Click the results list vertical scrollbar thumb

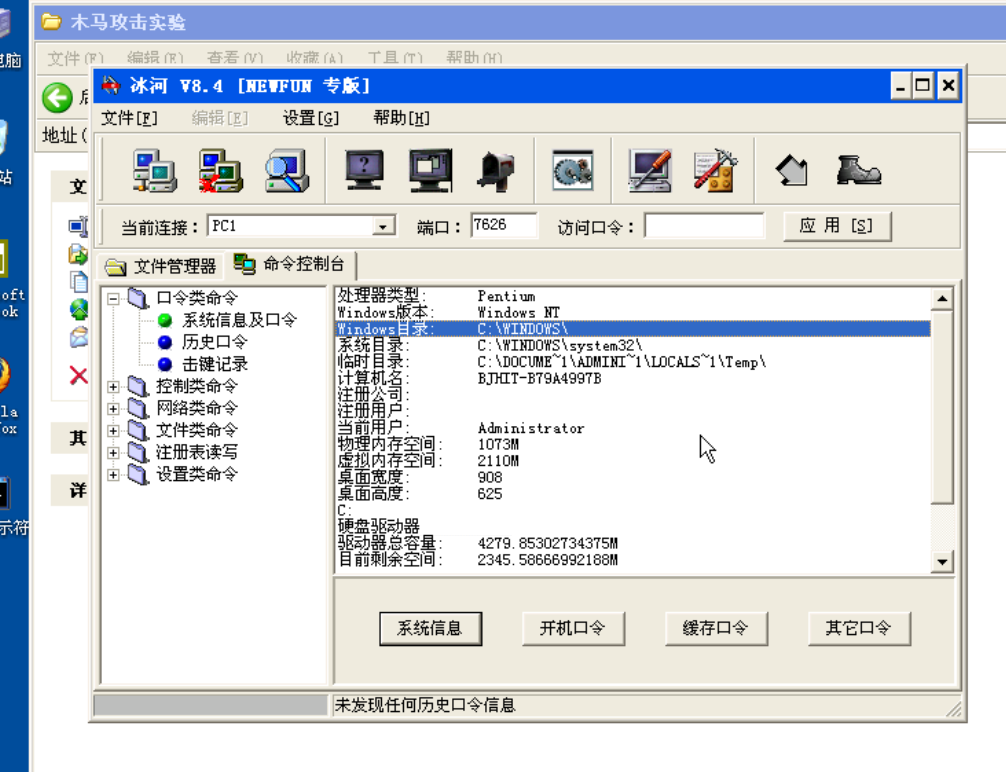pyautogui.click(x=942, y=407)
